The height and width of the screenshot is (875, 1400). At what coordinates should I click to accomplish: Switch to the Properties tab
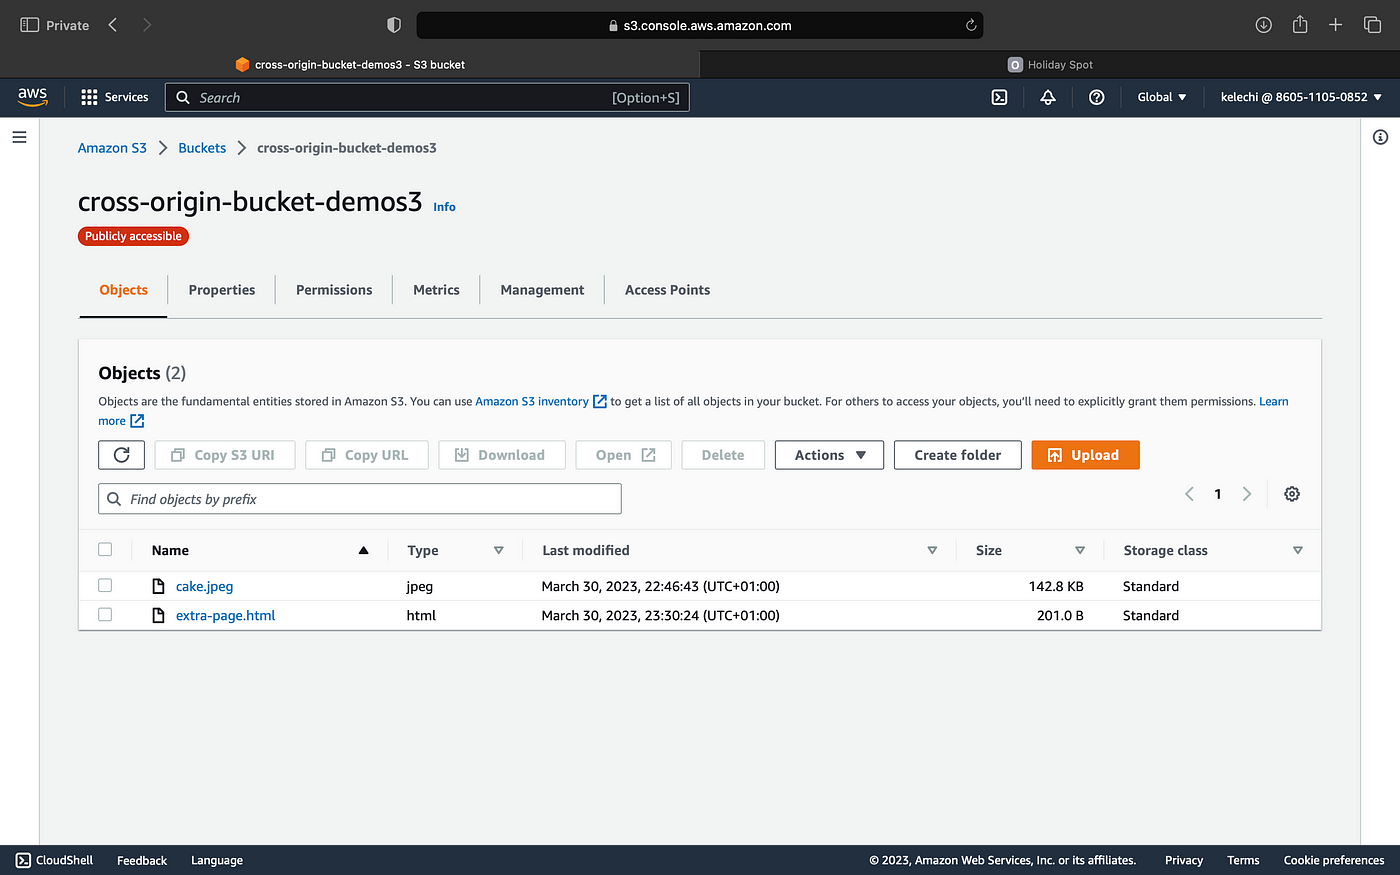(222, 290)
